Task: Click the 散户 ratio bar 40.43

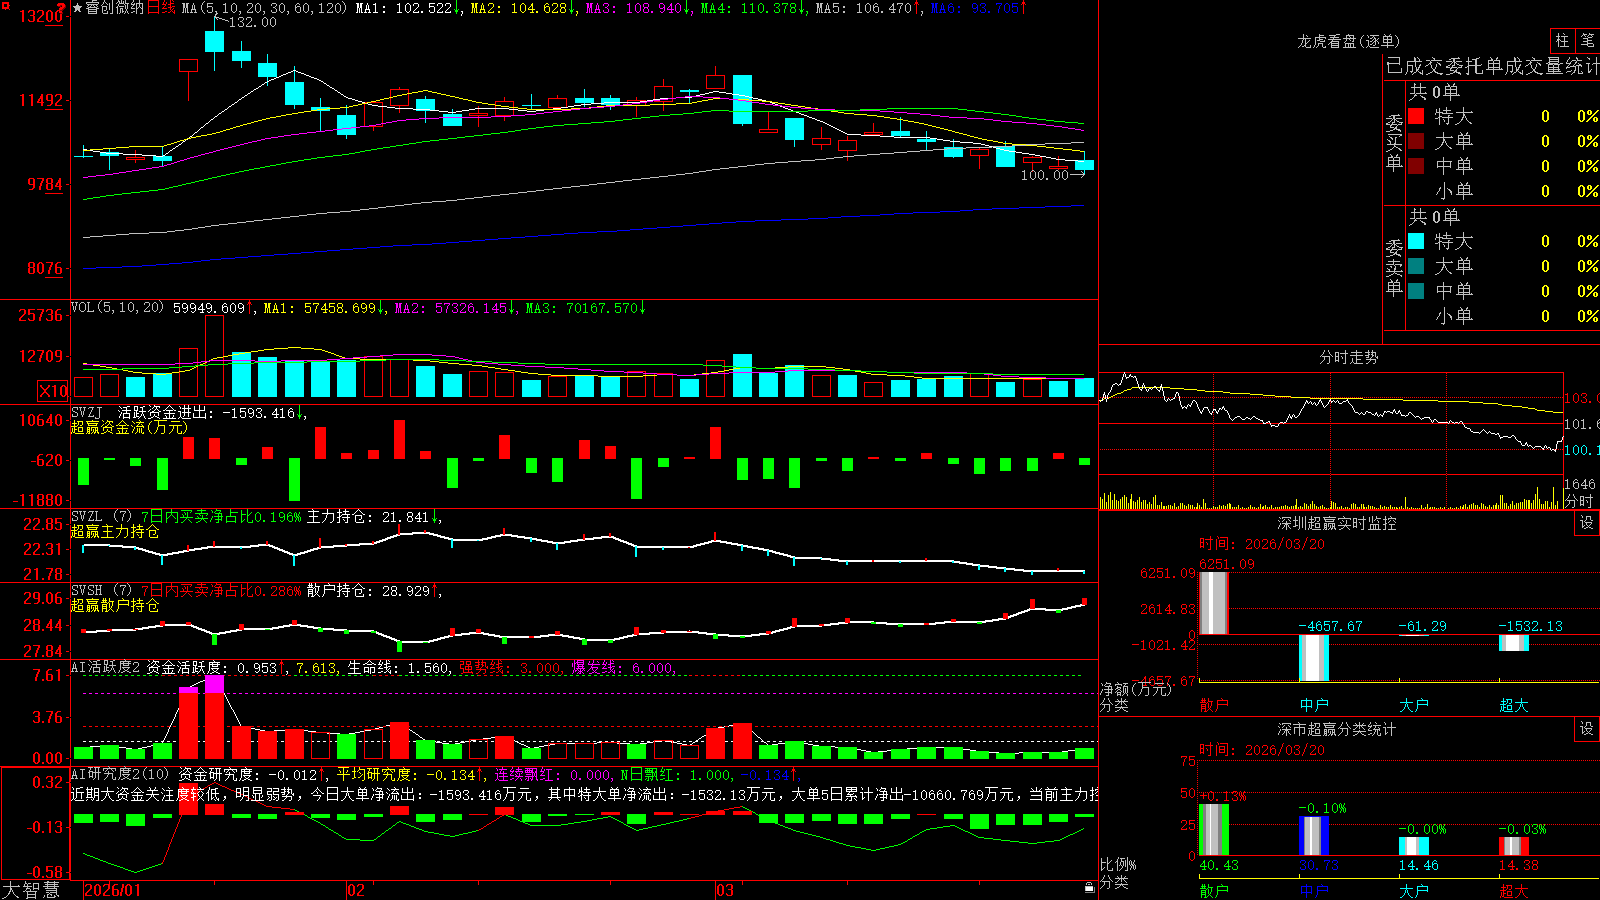Action: click(1214, 829)
